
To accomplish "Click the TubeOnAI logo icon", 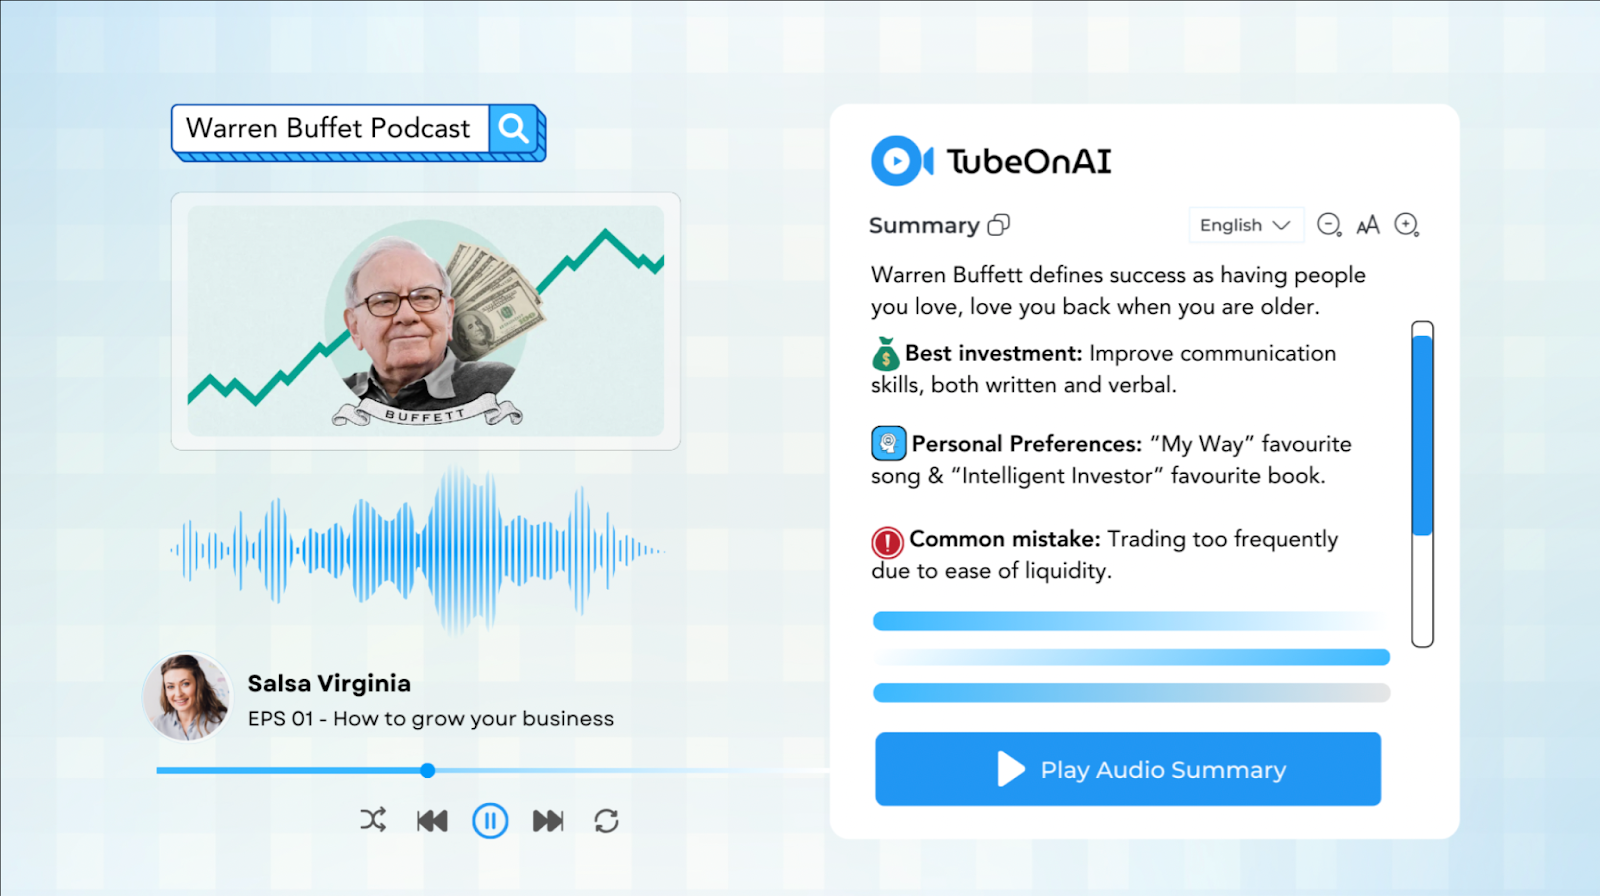I will 901,161.
